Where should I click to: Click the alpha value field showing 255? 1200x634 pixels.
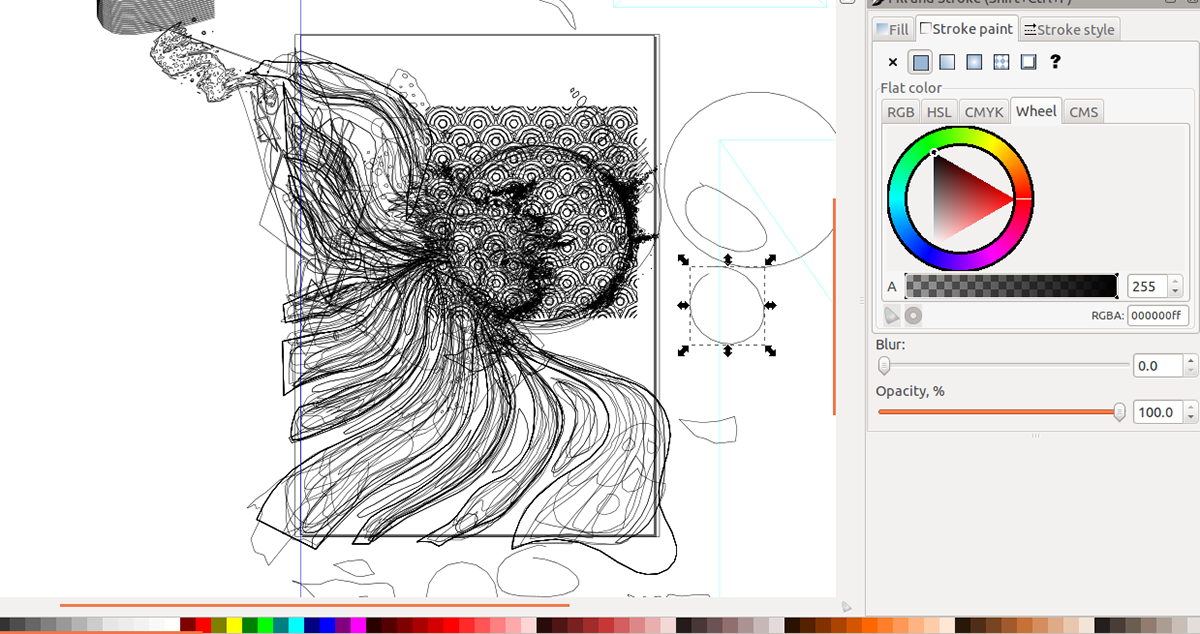1148,286
